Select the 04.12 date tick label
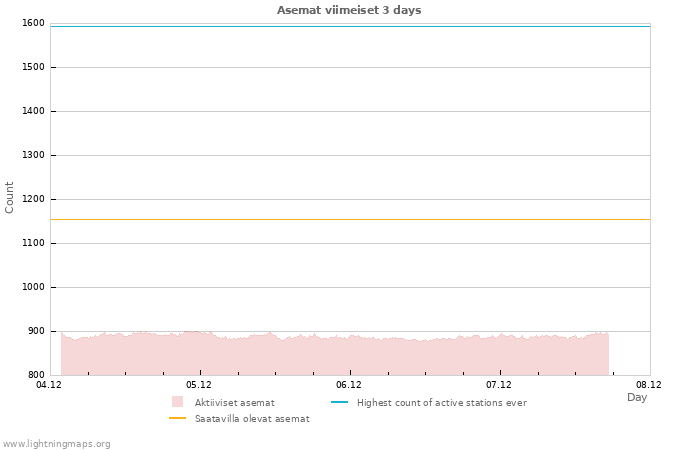This screenshot has height=450, width=700. 49,385
